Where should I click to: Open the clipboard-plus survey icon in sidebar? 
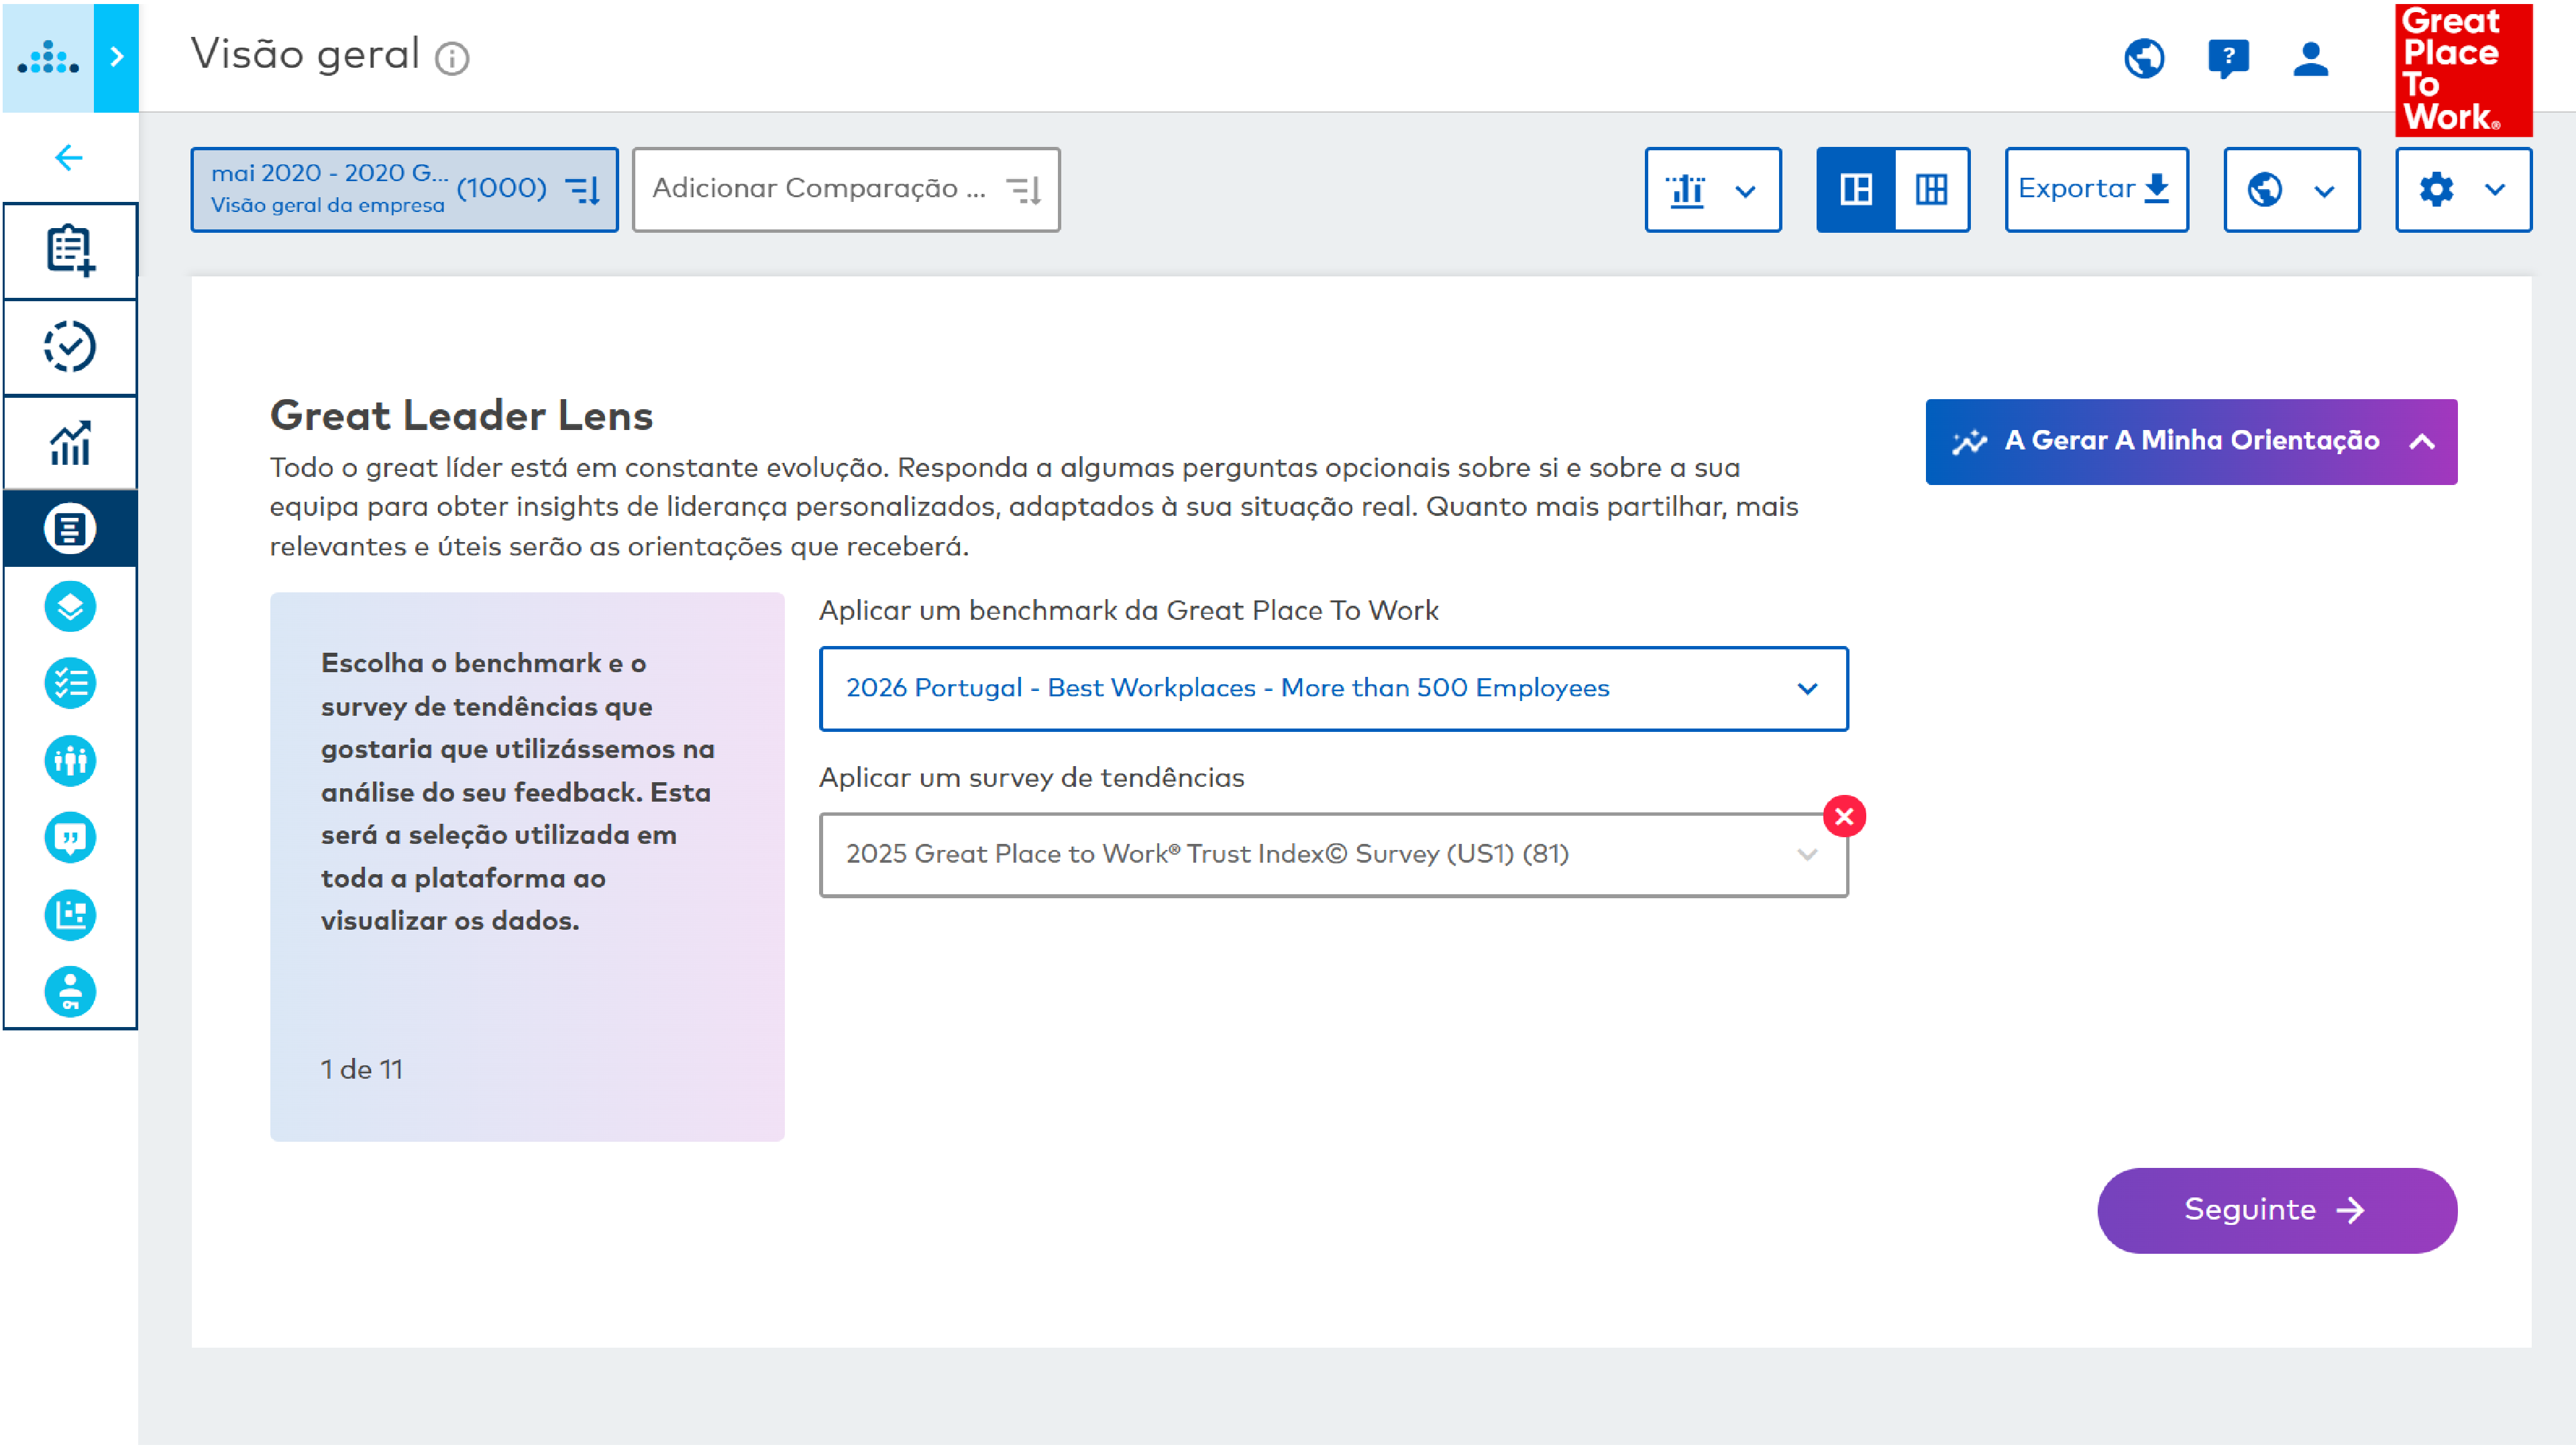(70, 250)
